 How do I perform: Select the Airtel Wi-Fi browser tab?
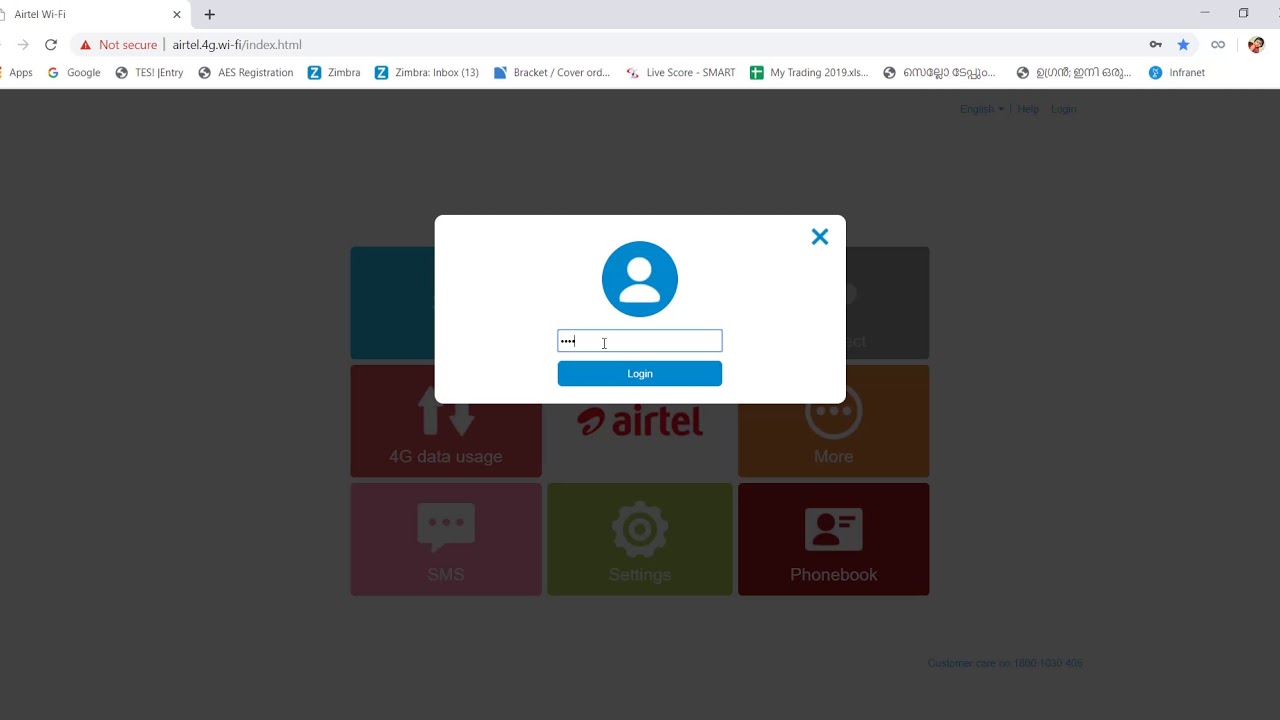[x=90, y=15]
